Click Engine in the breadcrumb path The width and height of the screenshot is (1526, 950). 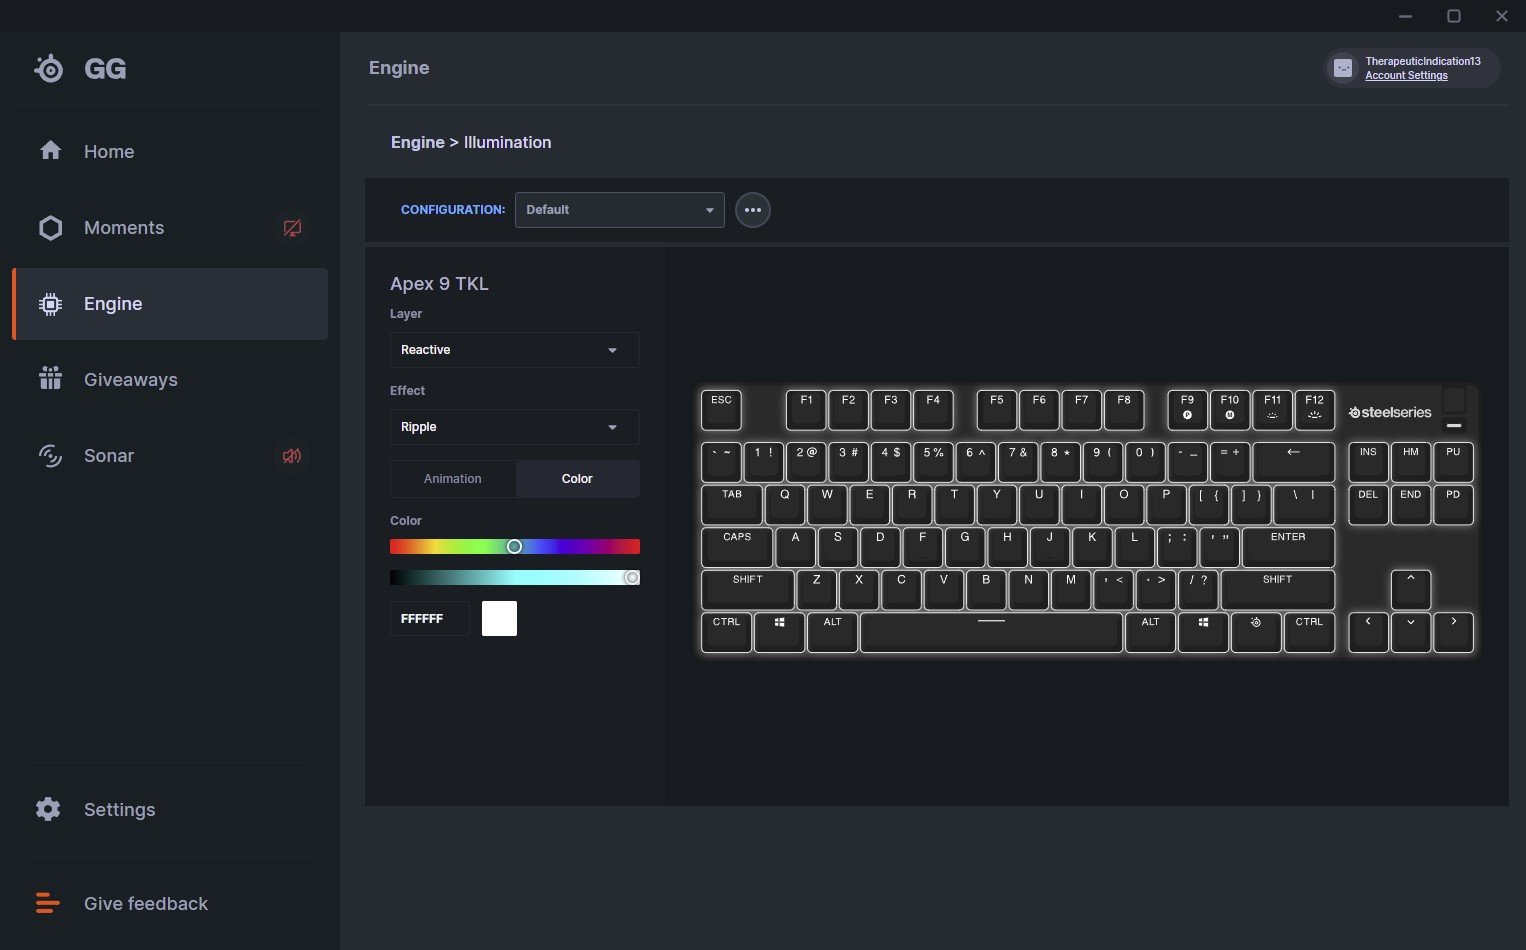pyautogui.click(x=417, y=142)
